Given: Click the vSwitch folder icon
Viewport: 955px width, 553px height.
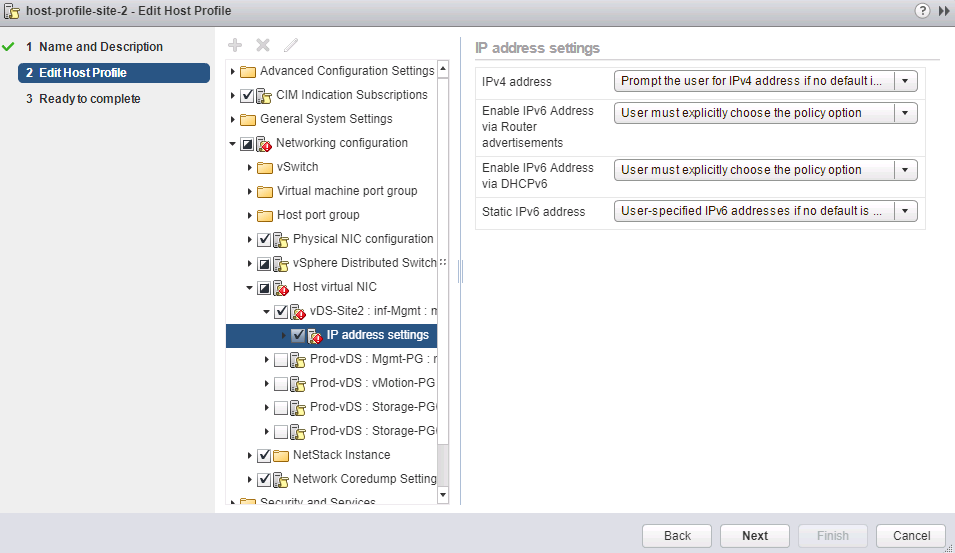Looking at the screenshot, I should click(265, 167).
